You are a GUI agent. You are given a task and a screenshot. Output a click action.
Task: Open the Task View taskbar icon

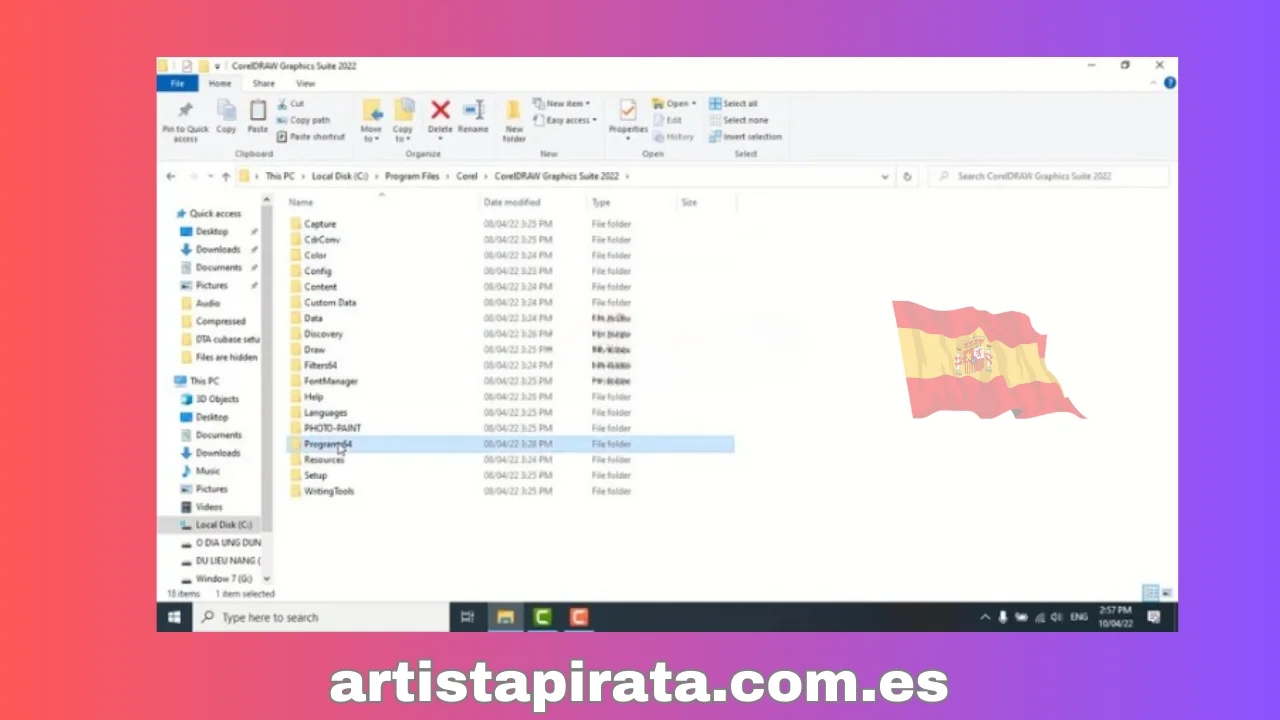point(467,617)
